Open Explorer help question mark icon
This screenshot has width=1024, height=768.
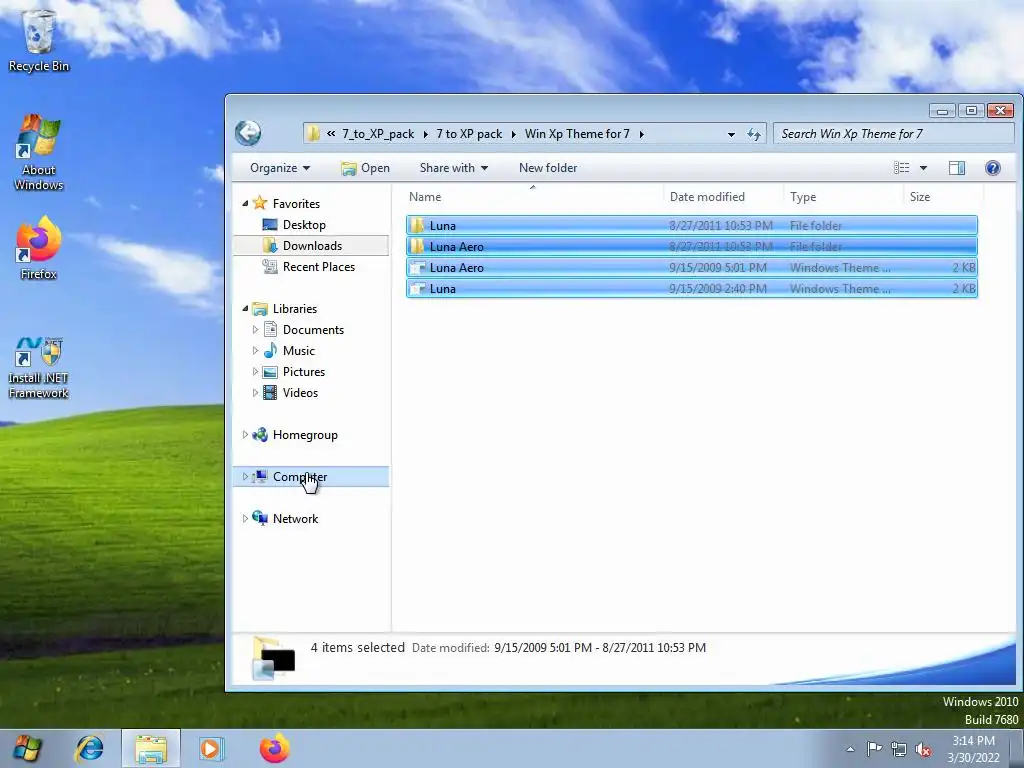pos(993,168)
